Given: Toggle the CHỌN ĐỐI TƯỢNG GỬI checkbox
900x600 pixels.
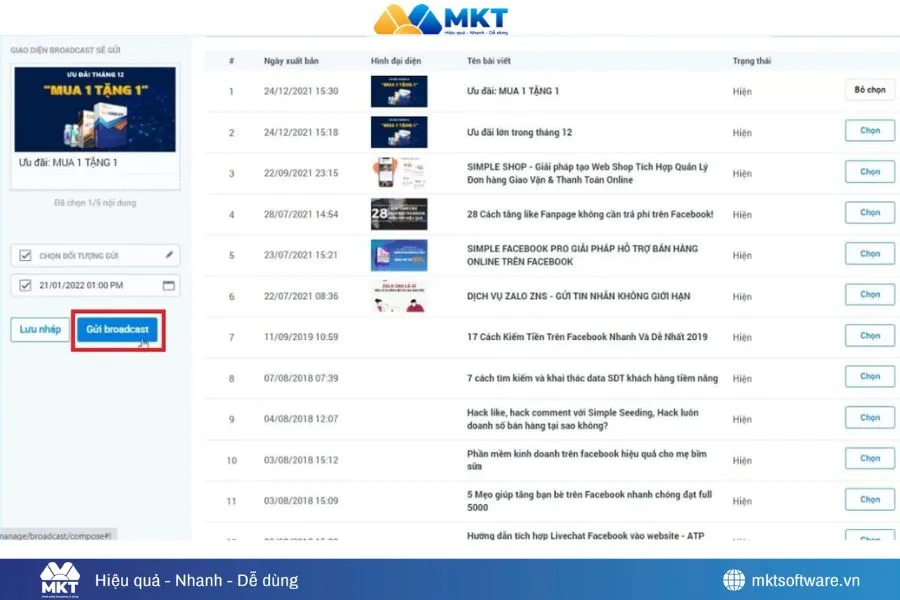Looking at the screenshot, I should pyautogui.click(x=25, y=255).
